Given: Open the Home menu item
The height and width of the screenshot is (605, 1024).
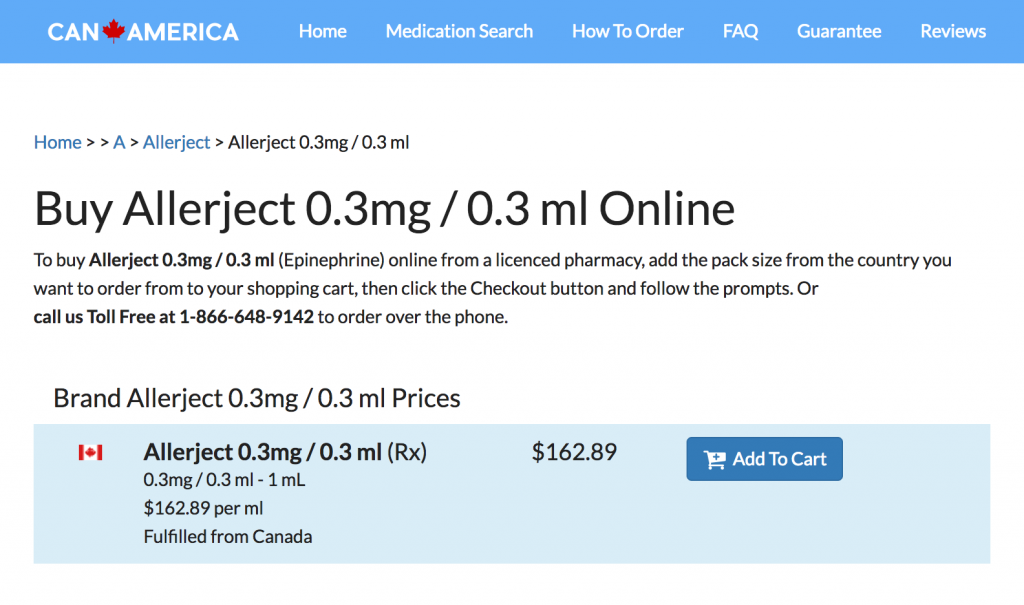Looking at the screenshot, I should point(323,31).
